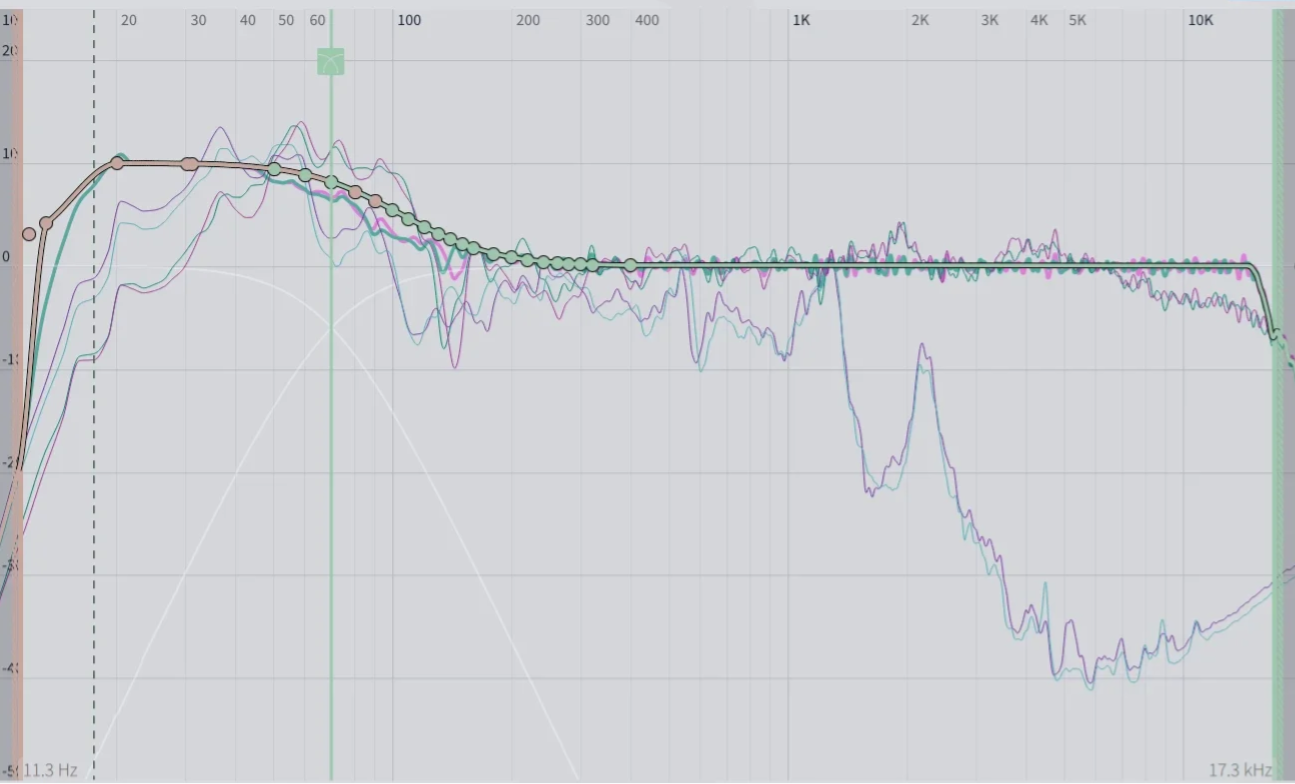The image size is (1295, 784).
Task: Click the 2K frequency axis label
Action: tap(920, 20)
